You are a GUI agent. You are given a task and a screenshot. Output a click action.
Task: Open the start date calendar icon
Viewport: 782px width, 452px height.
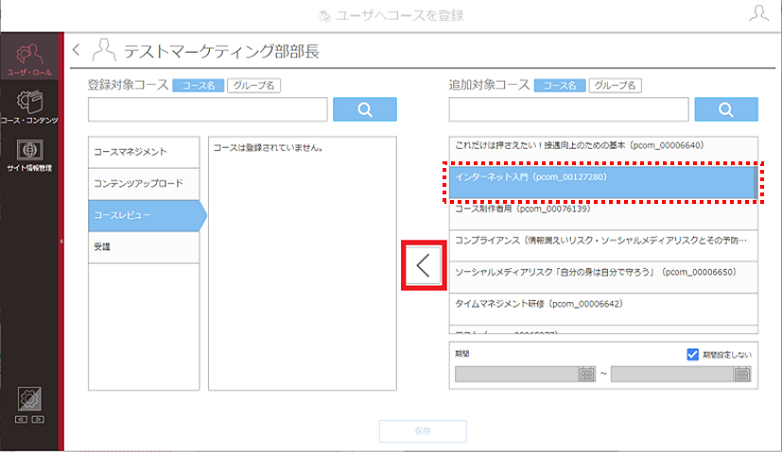pos(586,374)
